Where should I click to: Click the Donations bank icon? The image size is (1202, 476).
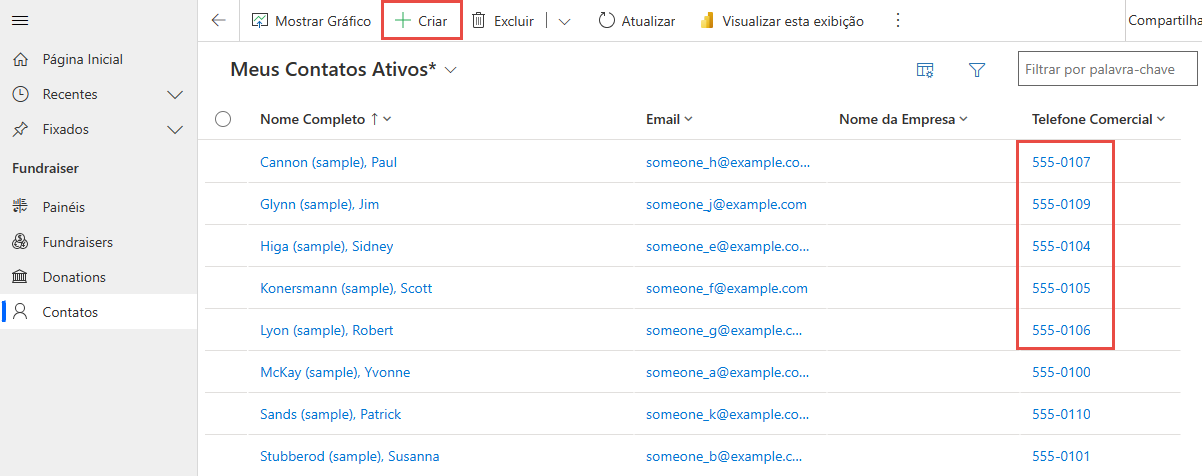20,277
